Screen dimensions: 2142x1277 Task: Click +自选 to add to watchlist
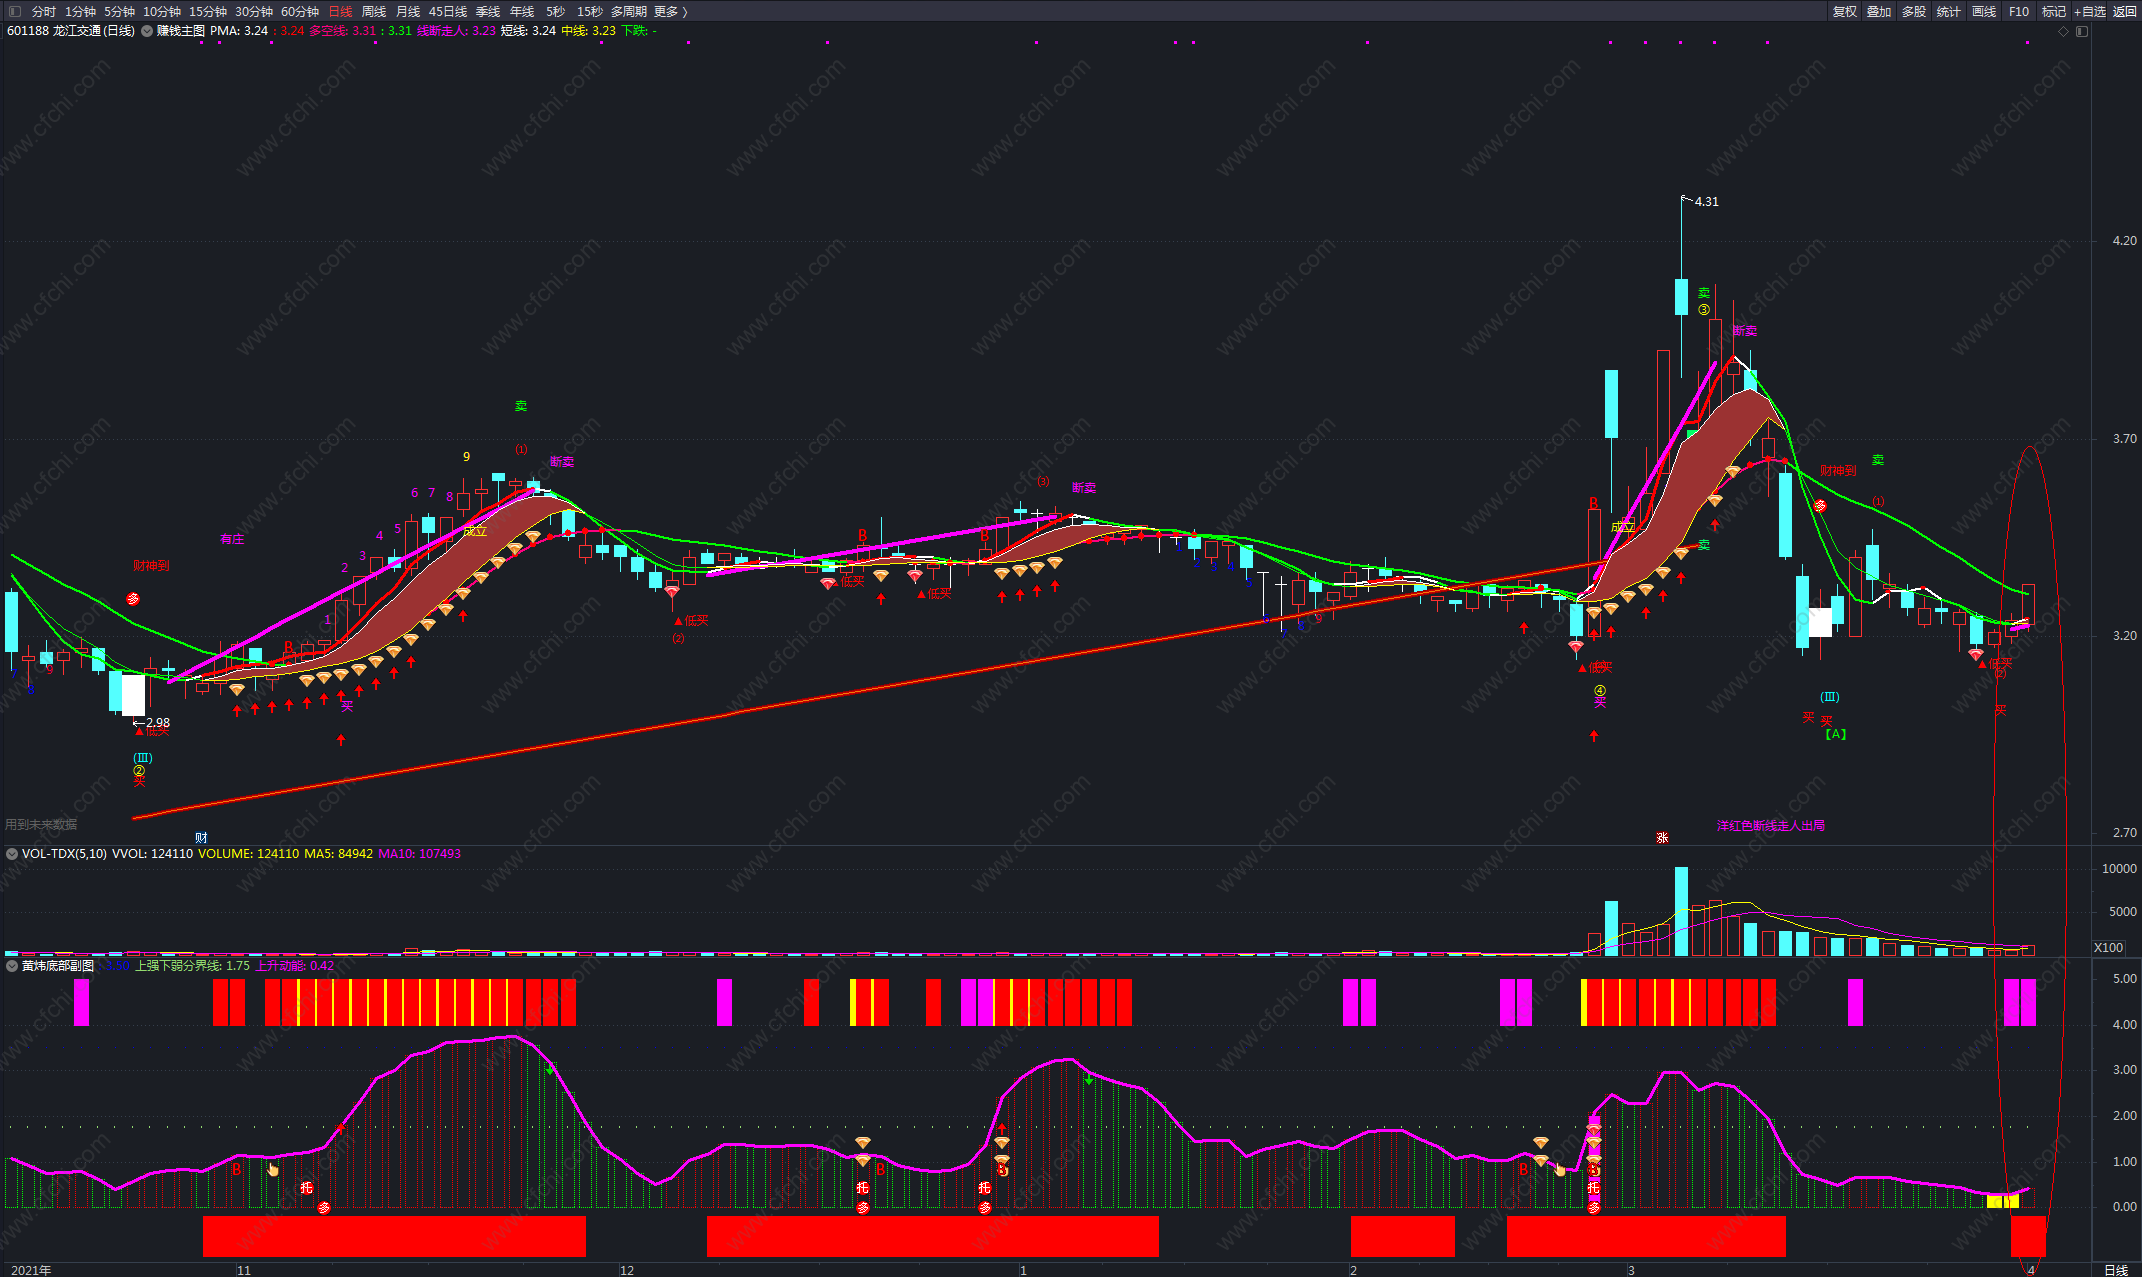pos(2089,11)
